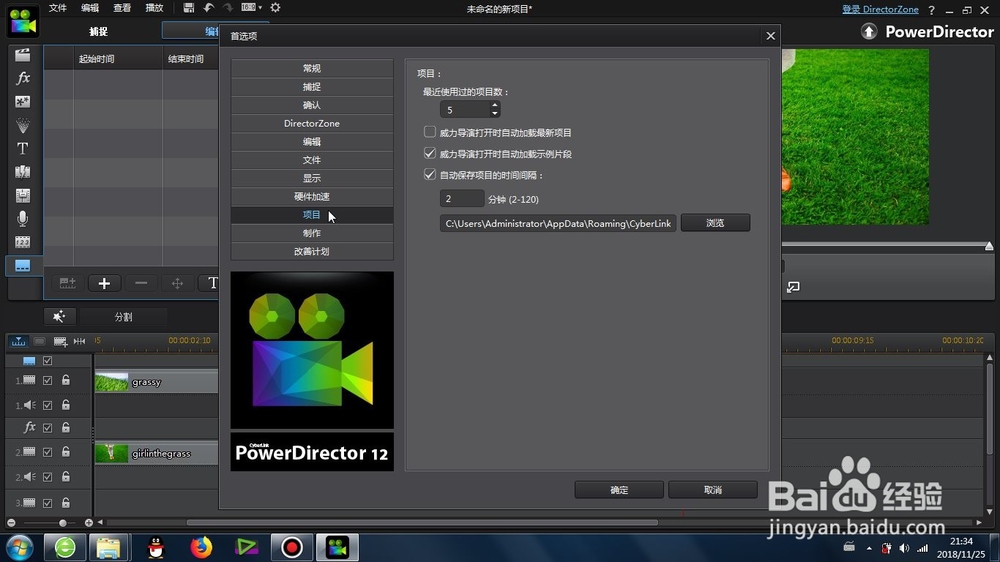The width and height of the screenshot is (1000, 562).
Task: Open the 16:9 aspect ratio dropdown
Action: pyautogui.click(x=251, y=8)
